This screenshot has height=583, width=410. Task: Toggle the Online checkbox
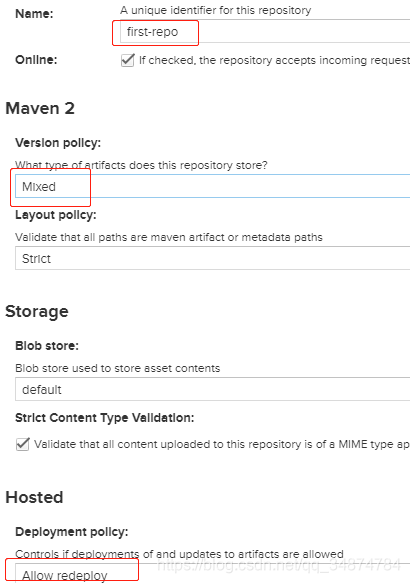click(x=127, y=60)
